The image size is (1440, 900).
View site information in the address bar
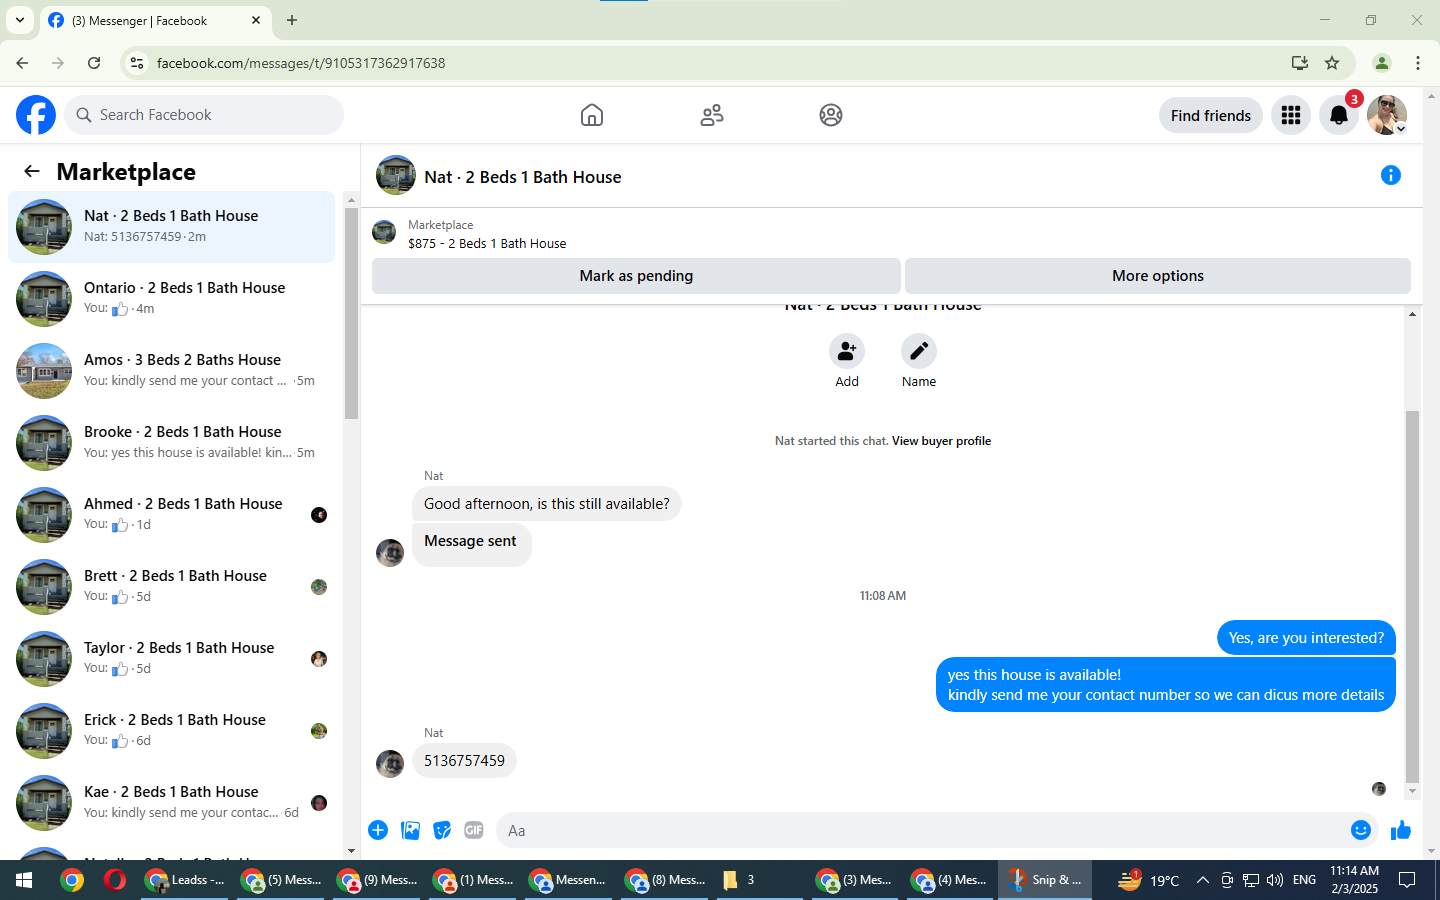coord(137,63)
